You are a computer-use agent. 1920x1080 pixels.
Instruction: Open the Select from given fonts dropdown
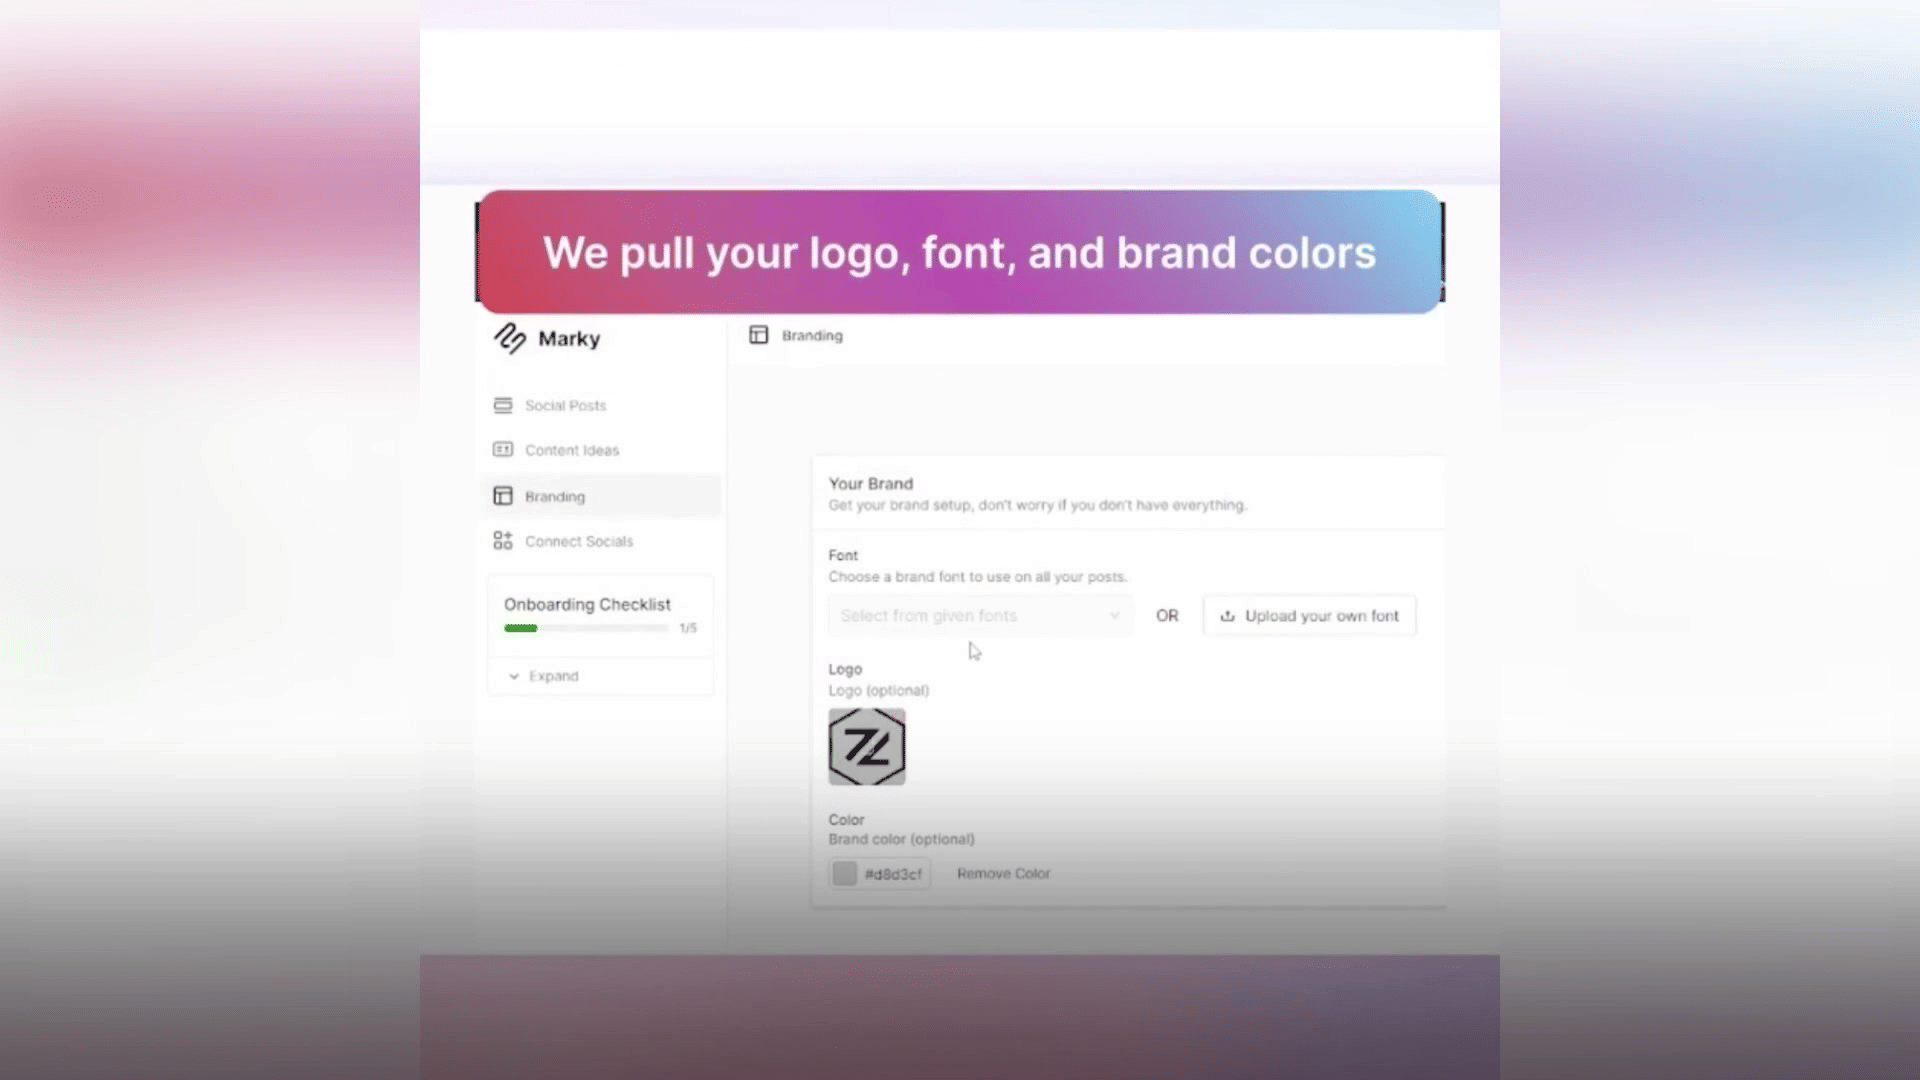coord(980,616)
